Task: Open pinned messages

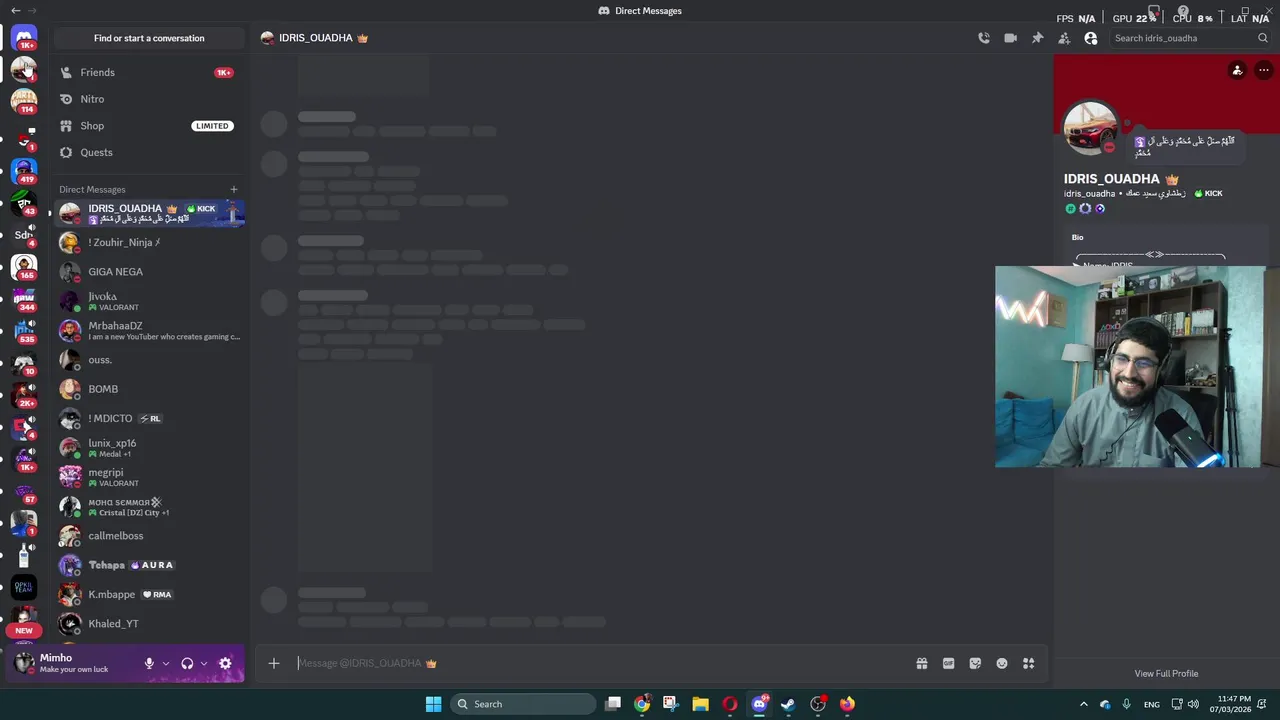Action: click(1037, 38)
